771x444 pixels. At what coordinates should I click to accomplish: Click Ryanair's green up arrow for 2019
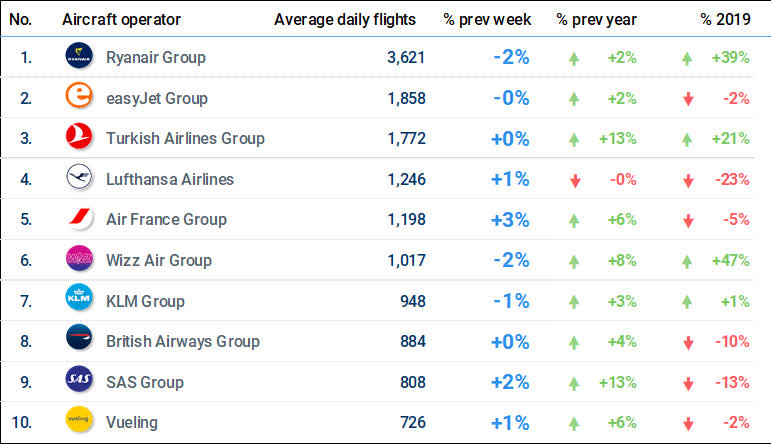[x=687, y=58]
